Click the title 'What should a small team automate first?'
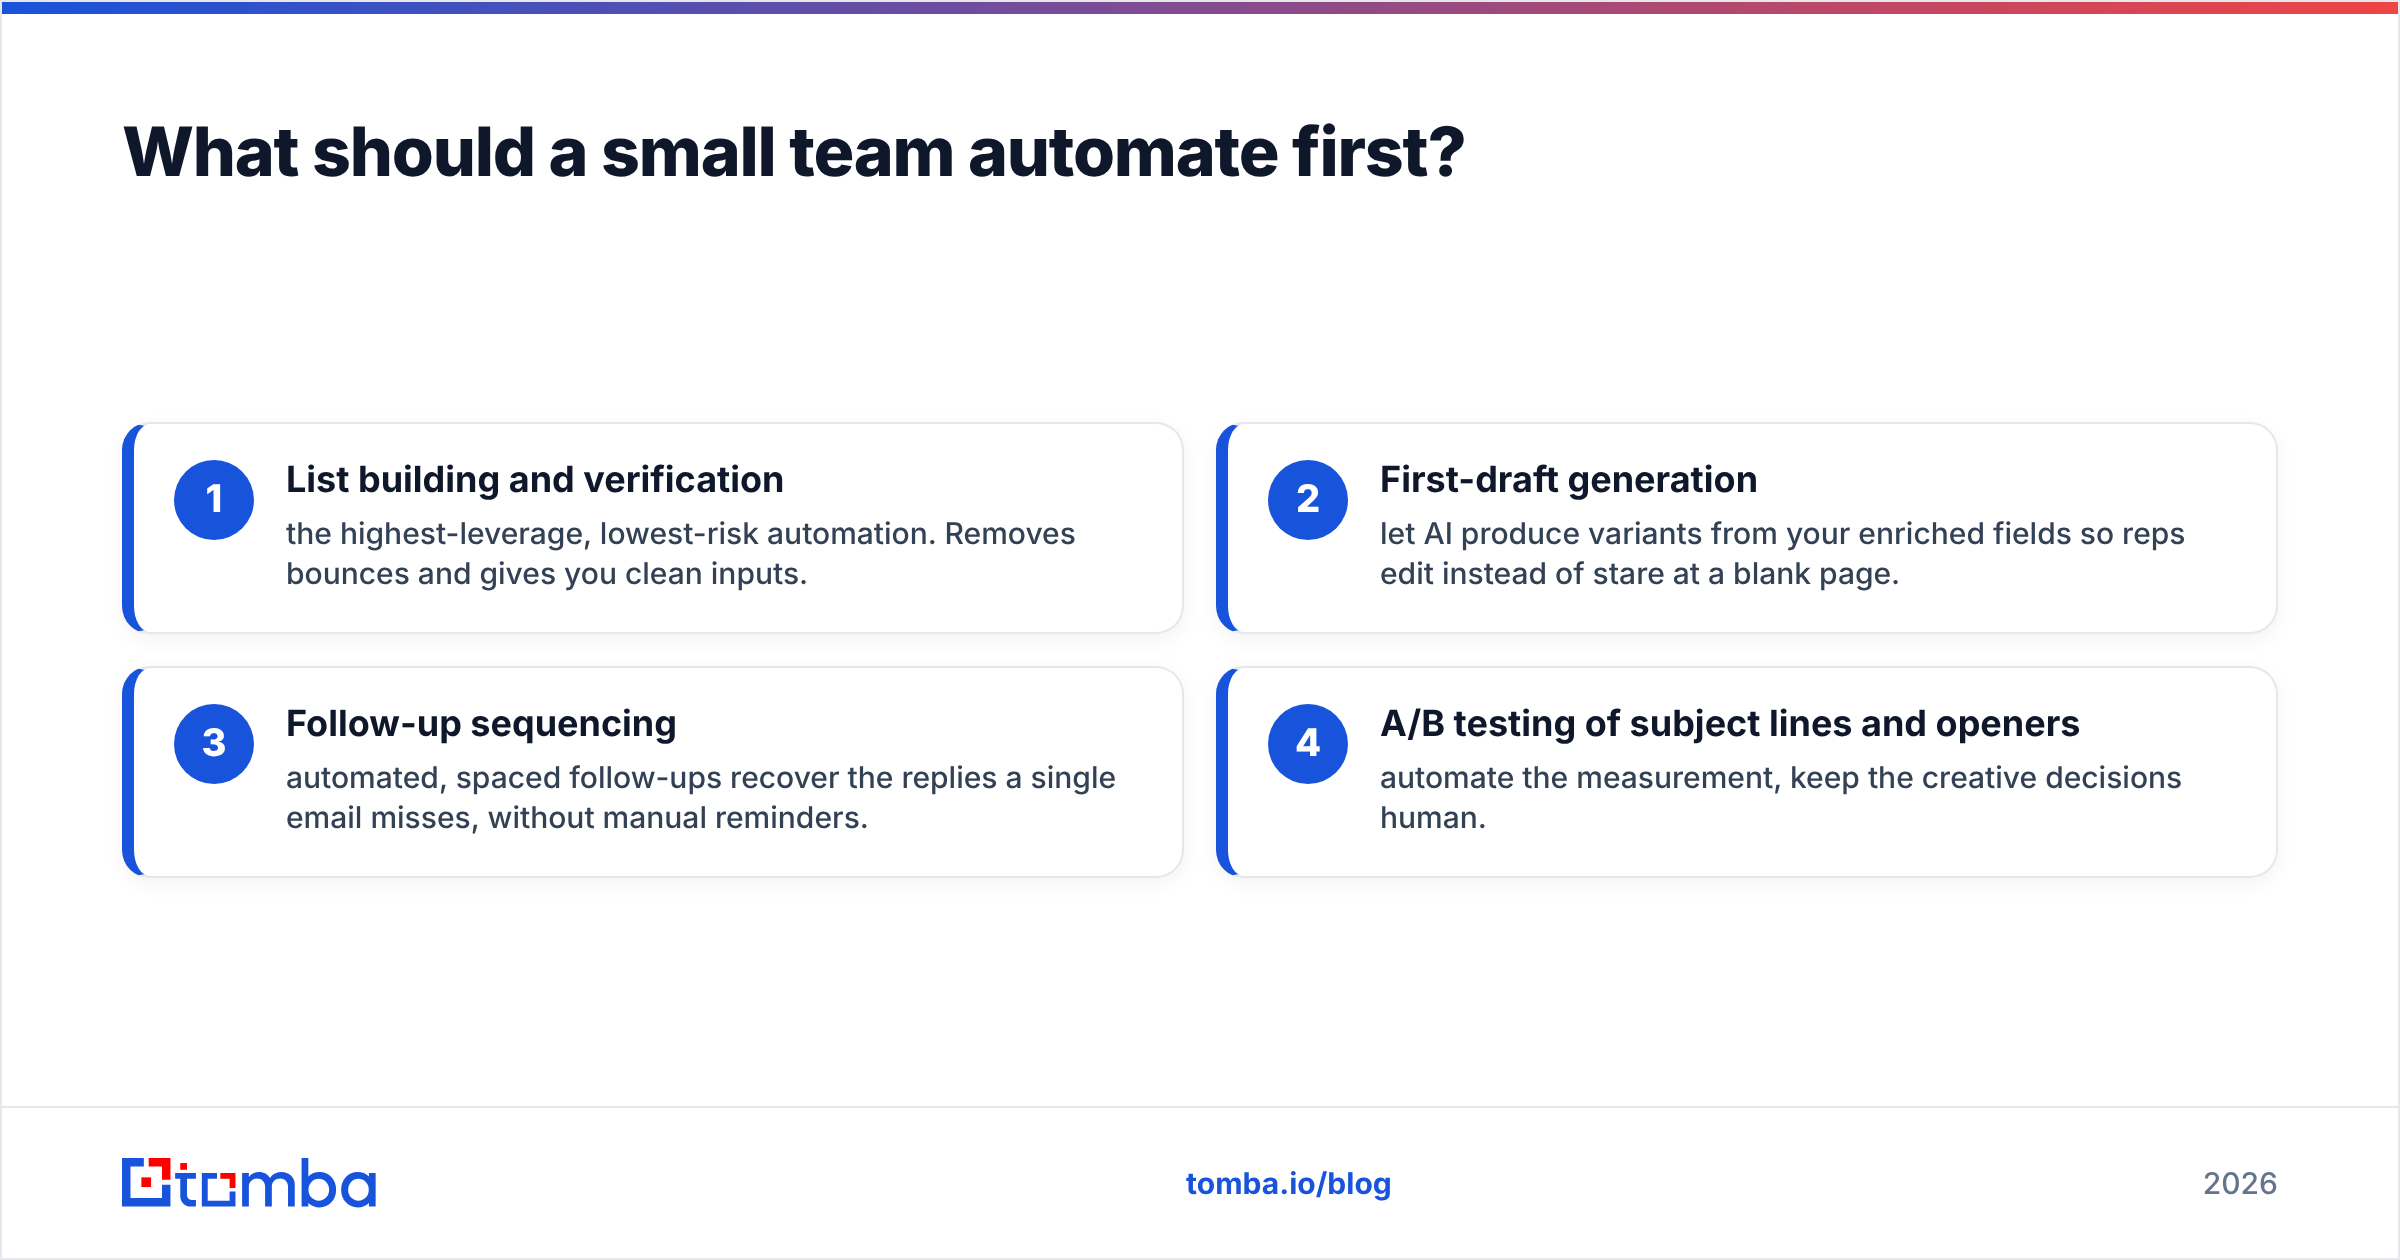 (794, 153)
